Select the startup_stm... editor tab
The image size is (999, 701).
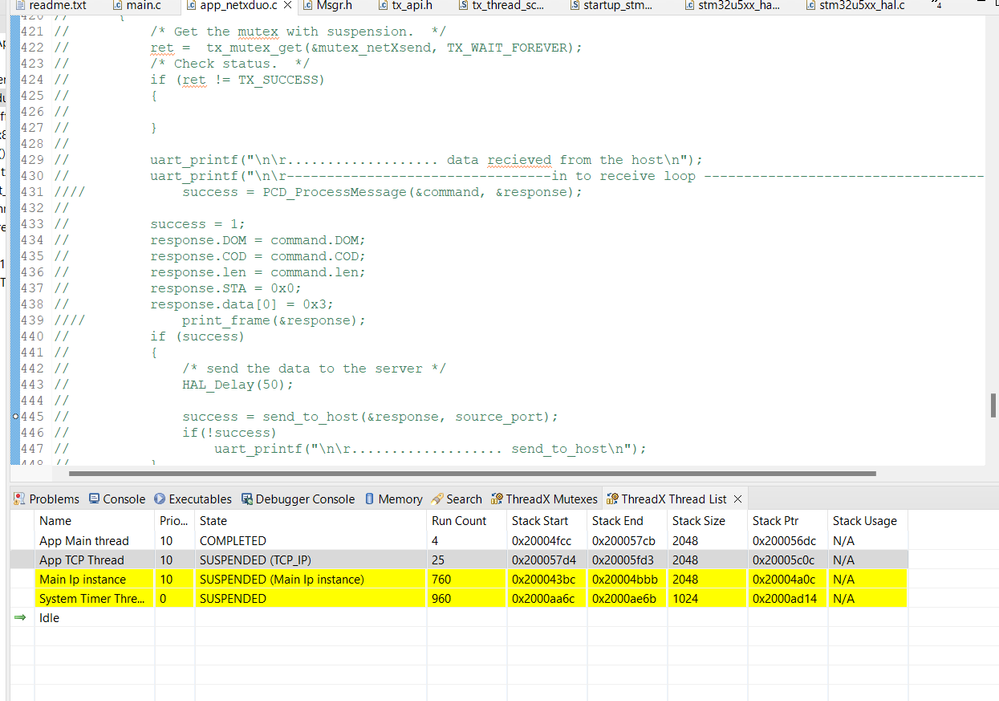tap(611, 6)
